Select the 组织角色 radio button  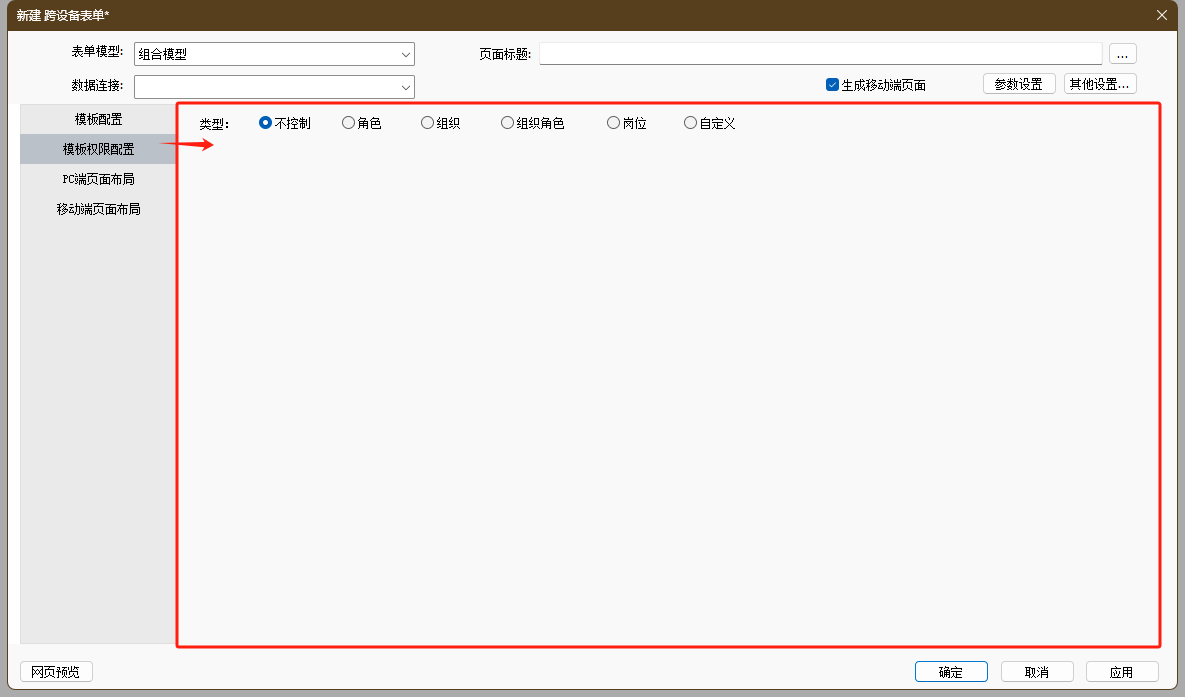click(x=508, y=123)
